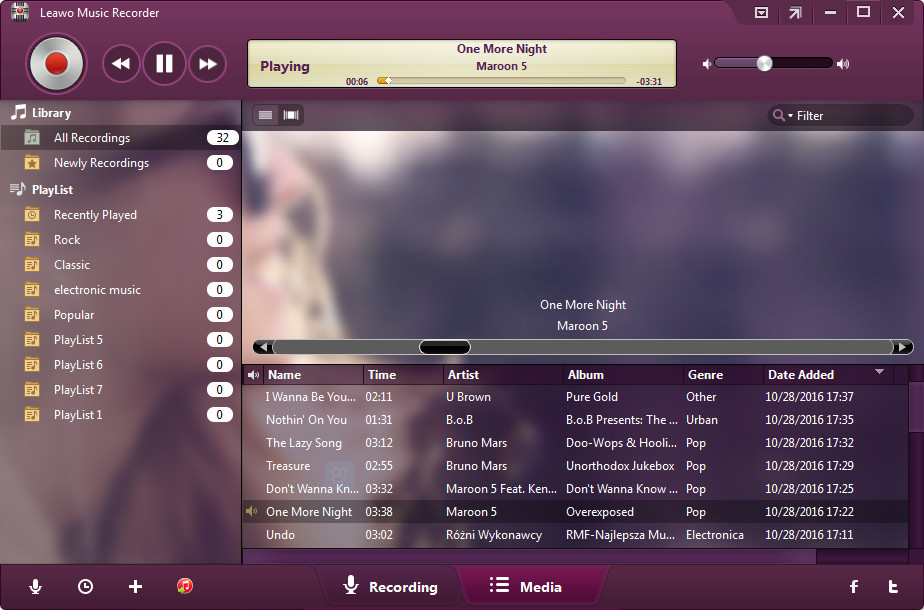This screenshot has width=924, height=610.
Task: Click the All Recordings folder icon
Action: pos(32,138)
